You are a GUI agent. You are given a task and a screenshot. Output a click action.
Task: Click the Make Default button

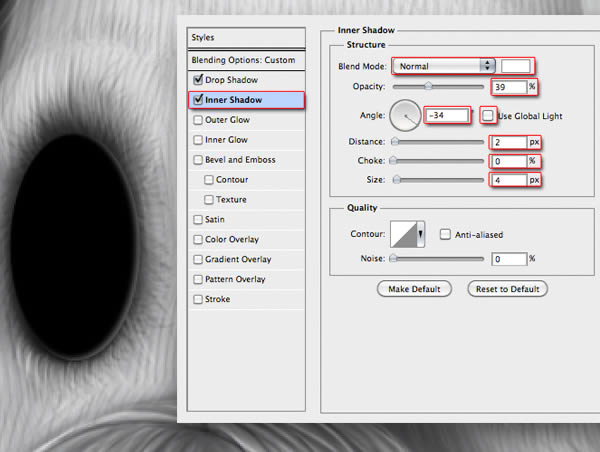click(x=414, y=289)
